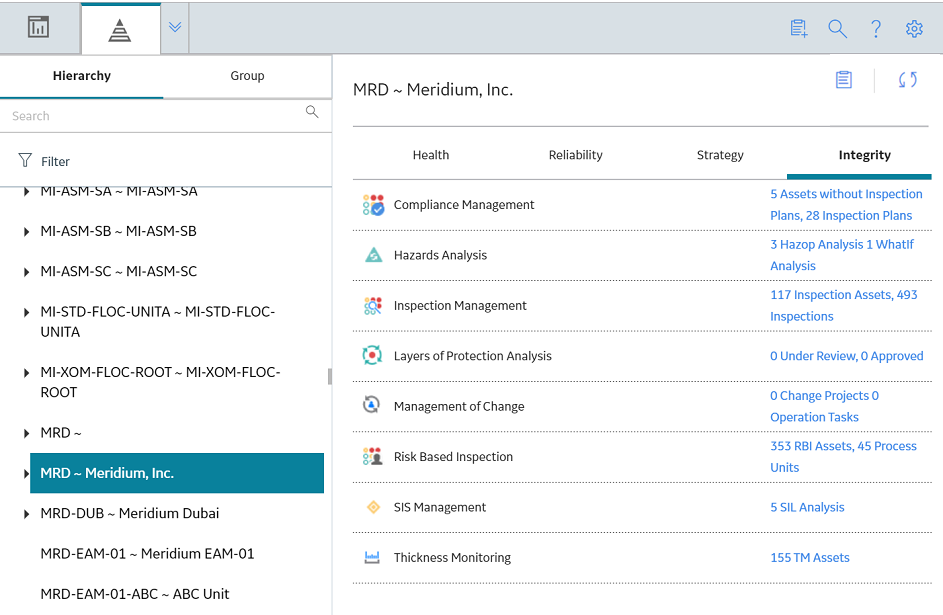The image size is (943, 615).
Task: Click the Compliance Management icon
Action: click(373, 205)
